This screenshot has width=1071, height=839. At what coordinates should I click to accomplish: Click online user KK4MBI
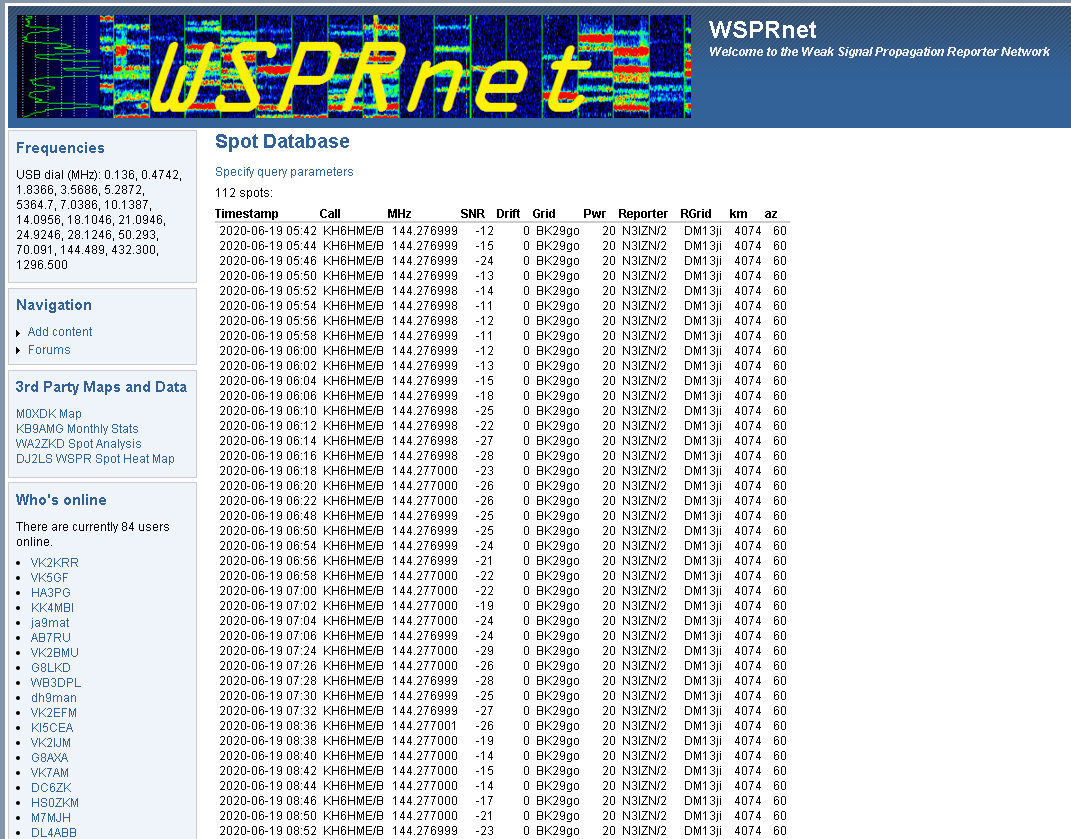tap(52, 608)
